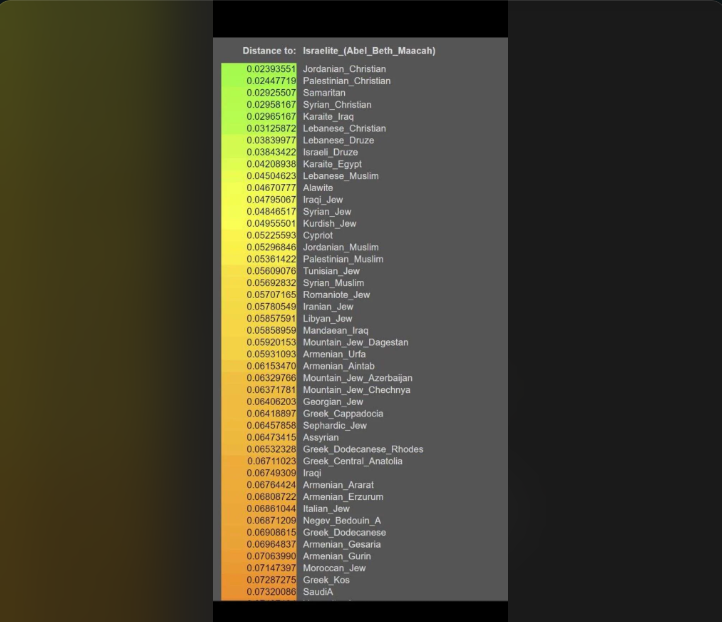Click Israeli_Druze population name
Screen dimensions: 722x622
[x=330, y=152]
